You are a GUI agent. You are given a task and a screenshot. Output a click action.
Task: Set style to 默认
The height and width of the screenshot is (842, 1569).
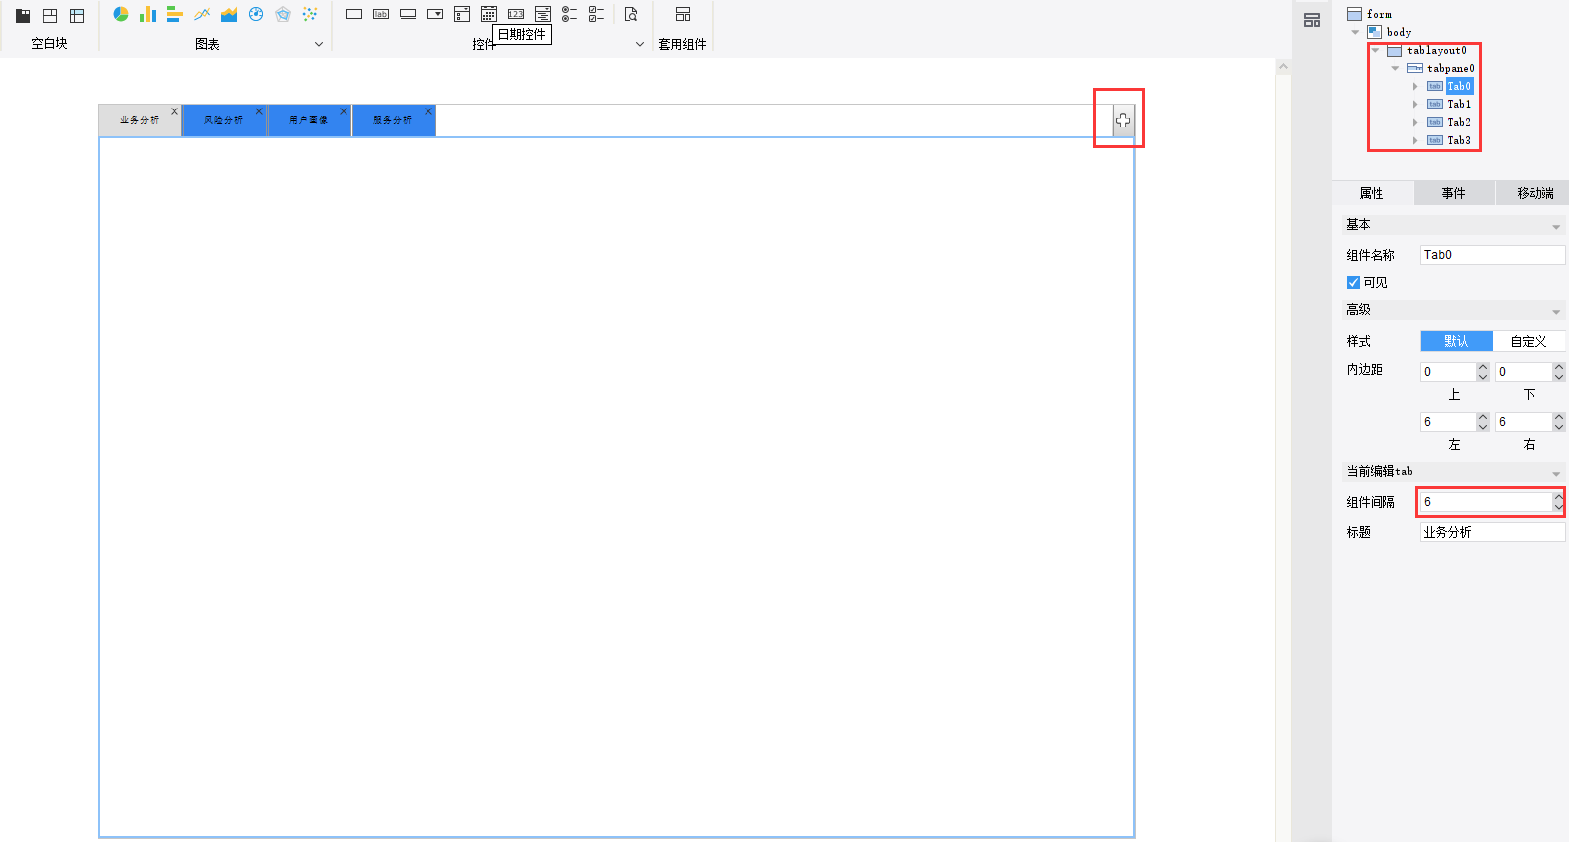pos(1457,341)
